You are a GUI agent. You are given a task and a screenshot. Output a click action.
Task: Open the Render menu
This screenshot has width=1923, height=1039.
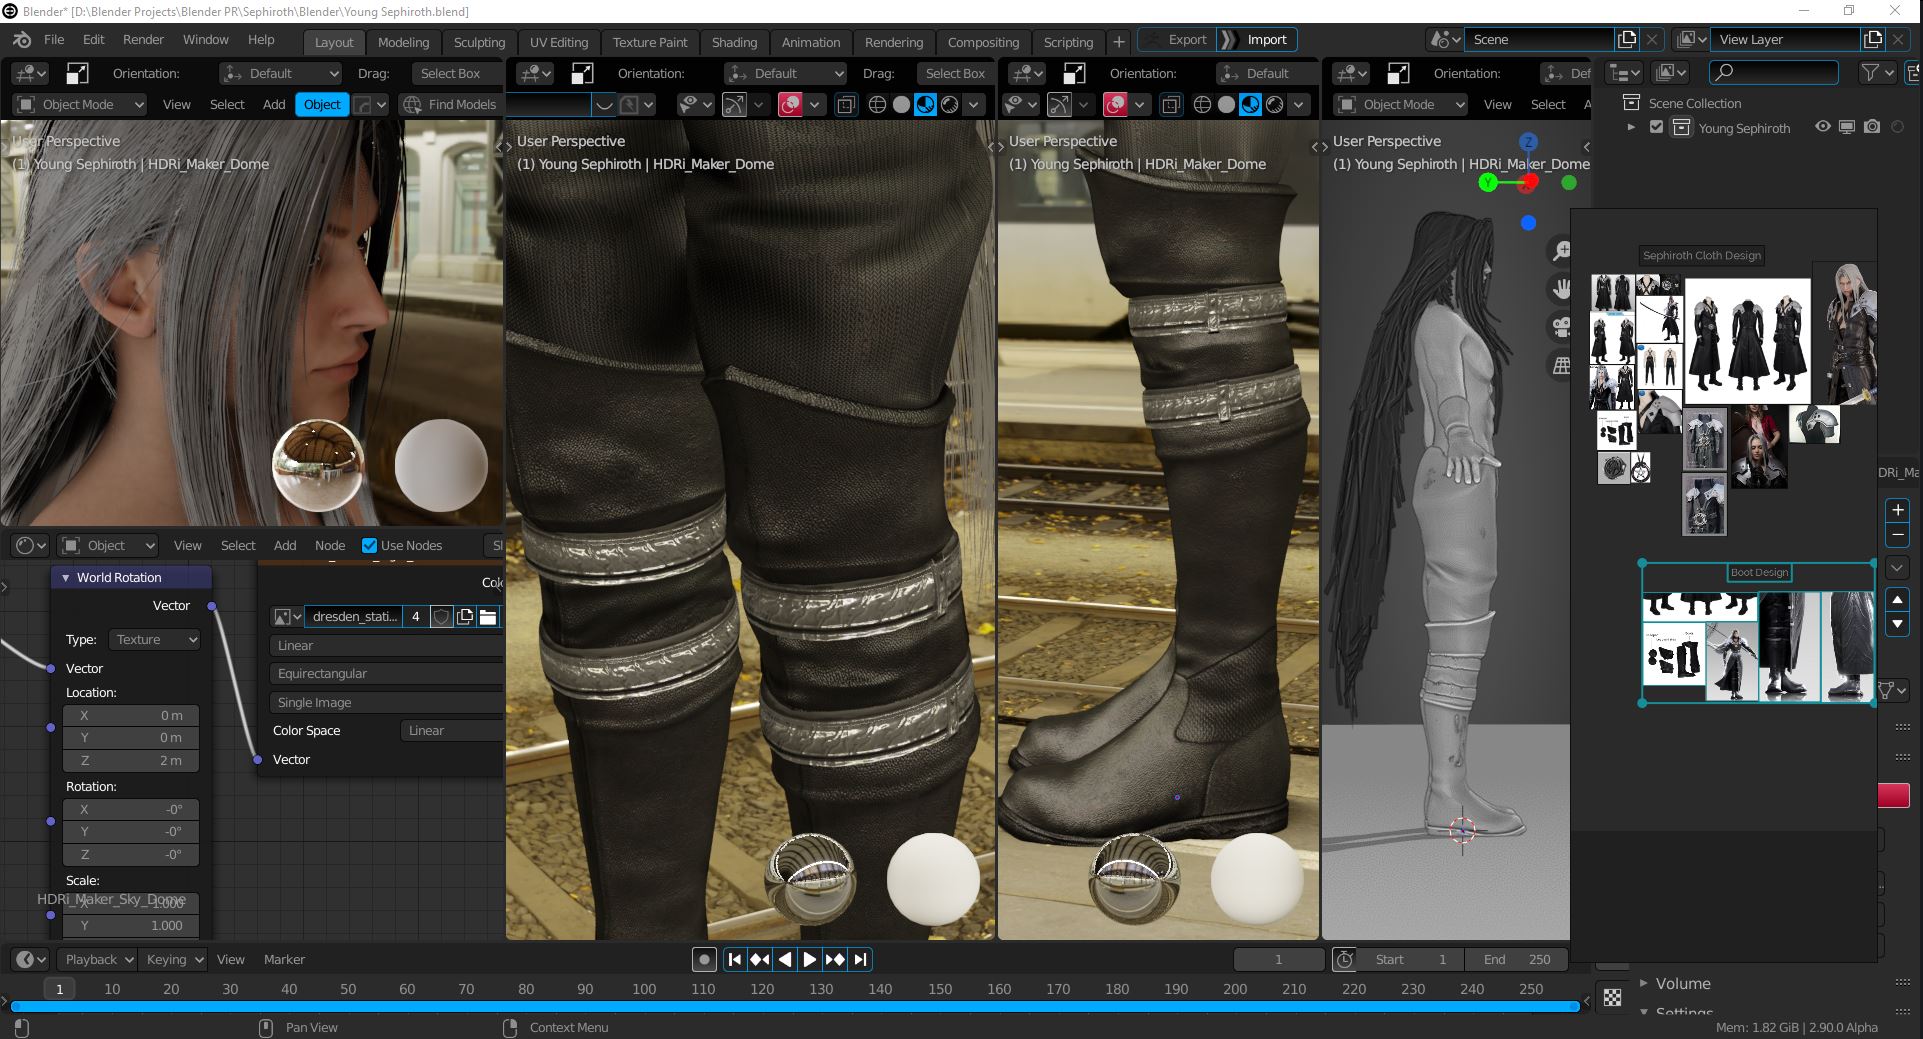[x=143, y=39]
